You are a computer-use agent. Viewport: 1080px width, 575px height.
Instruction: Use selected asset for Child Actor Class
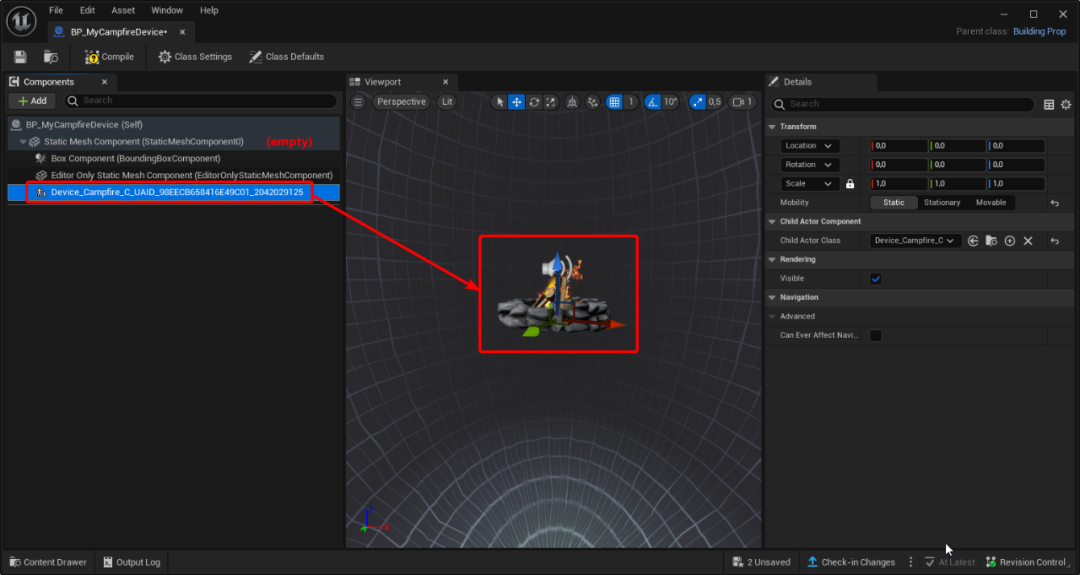[973, 240]
